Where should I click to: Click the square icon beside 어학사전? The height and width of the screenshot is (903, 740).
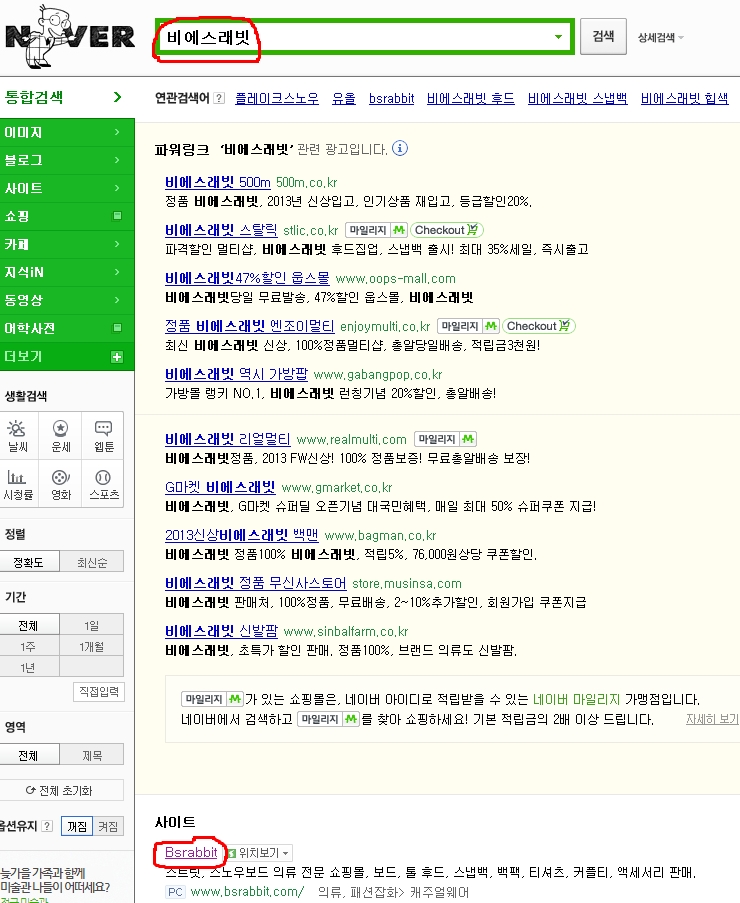coord(117,328)
